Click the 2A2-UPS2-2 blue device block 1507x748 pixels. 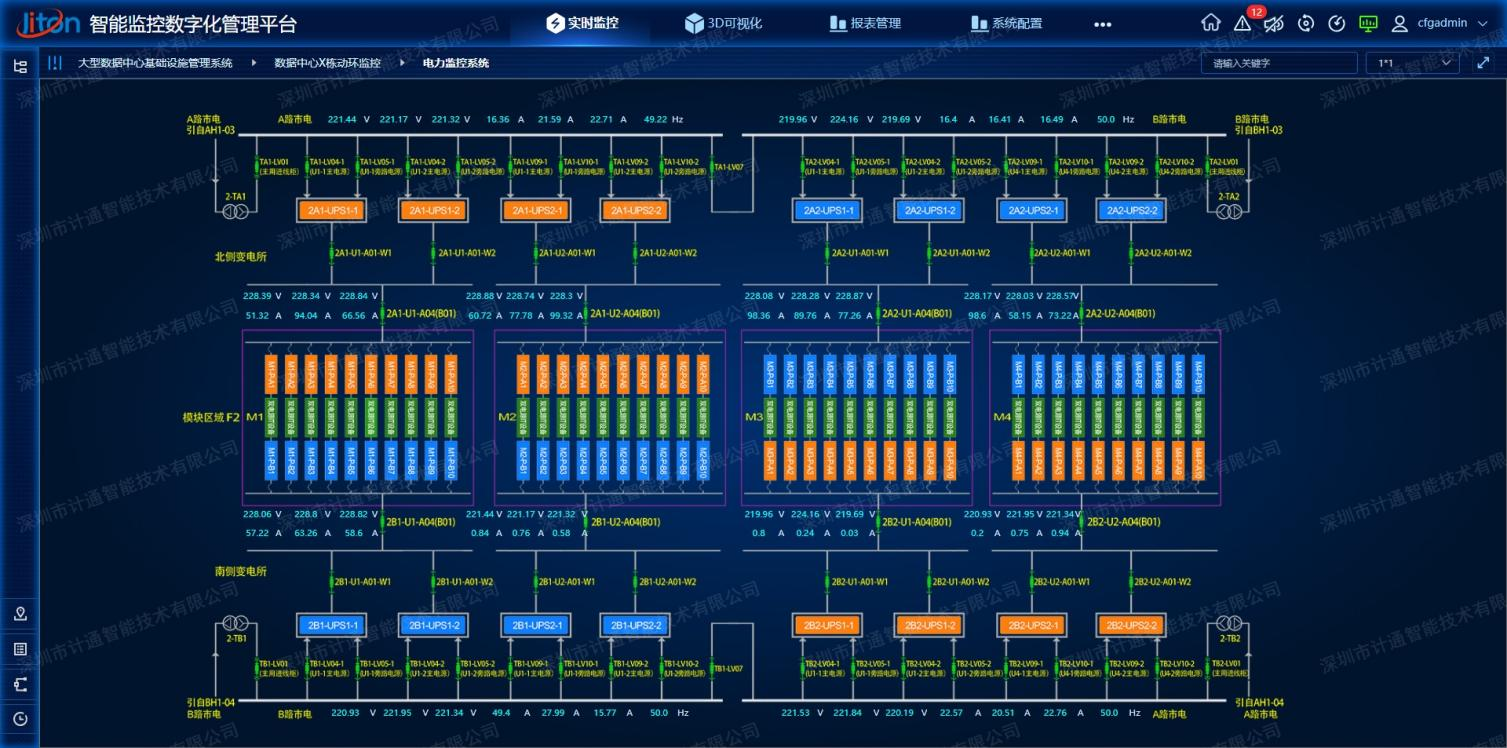(1131, 210)
